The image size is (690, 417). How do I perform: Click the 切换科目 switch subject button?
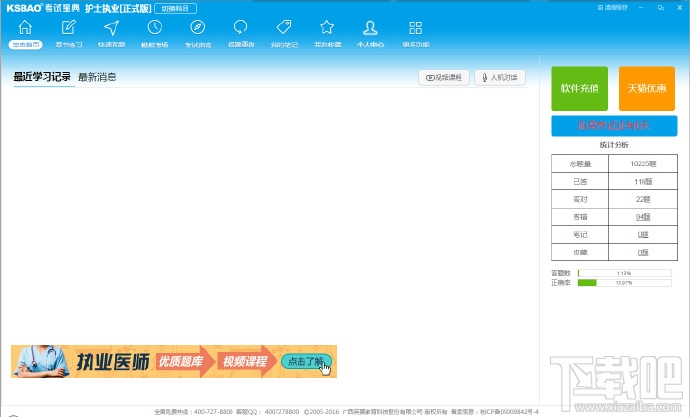(175, 8)
